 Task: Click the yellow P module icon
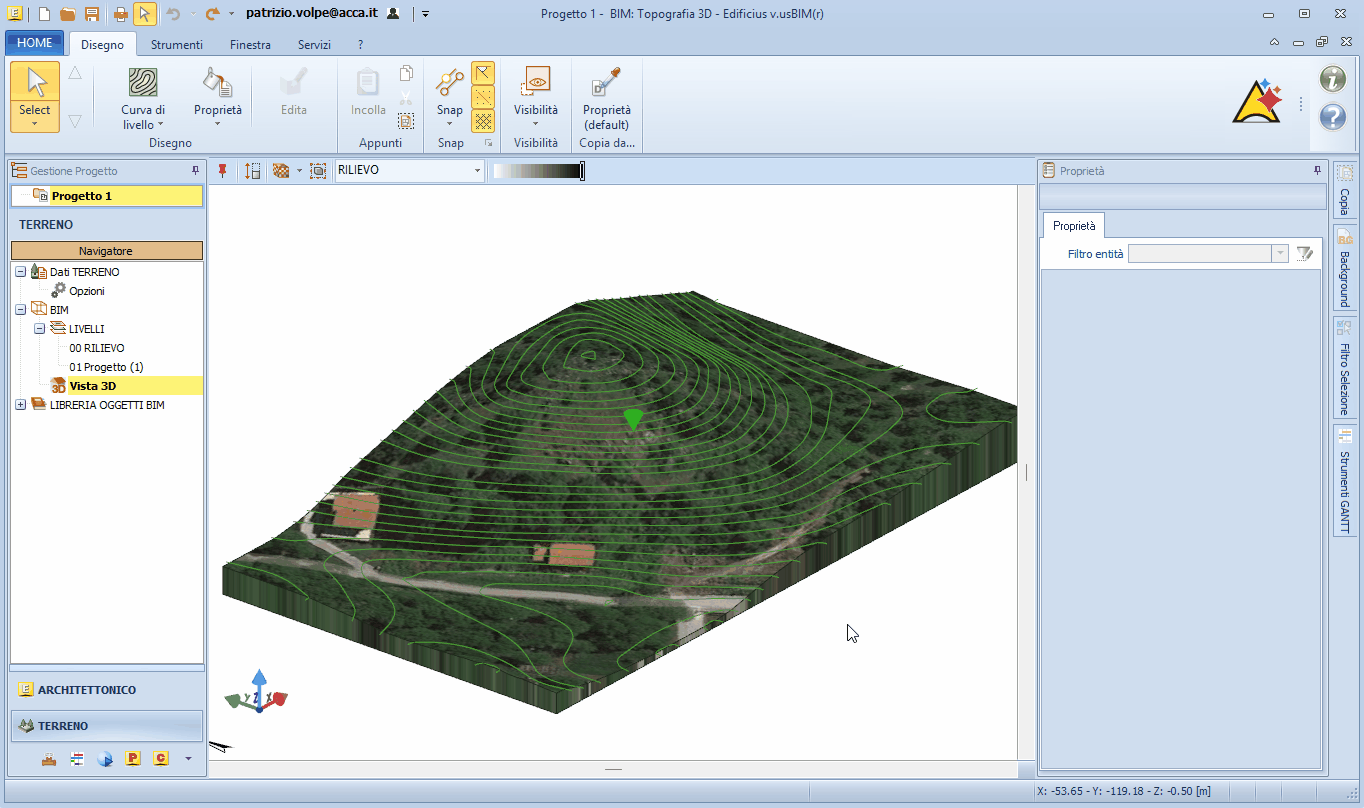click(133, 759)
